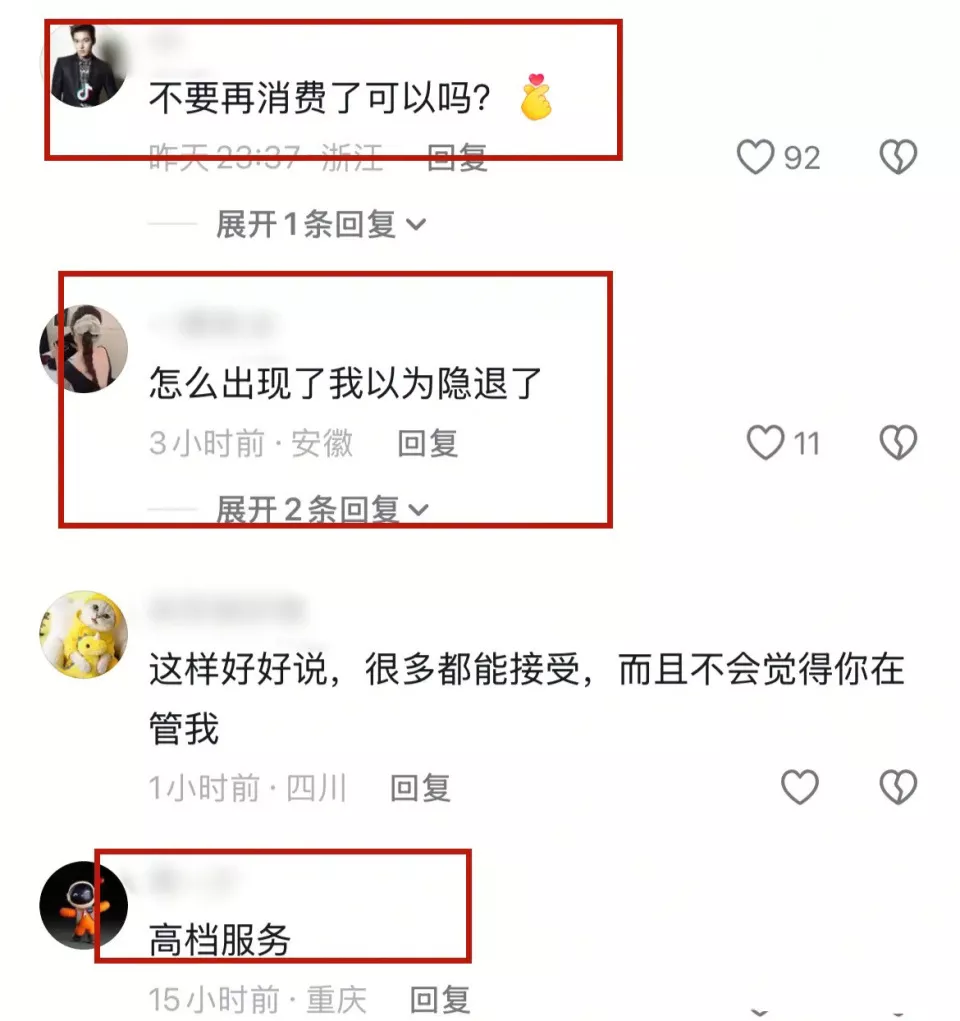Select the 高档服务 comment text

coord(219,940)
